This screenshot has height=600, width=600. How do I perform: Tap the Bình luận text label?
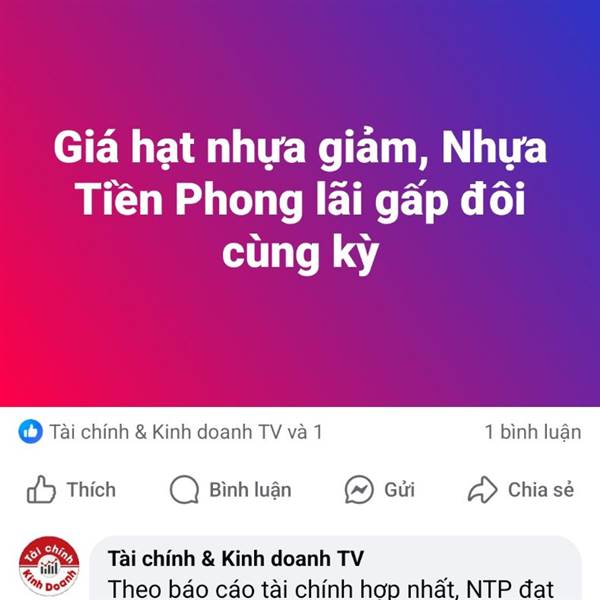pos(250,490)
